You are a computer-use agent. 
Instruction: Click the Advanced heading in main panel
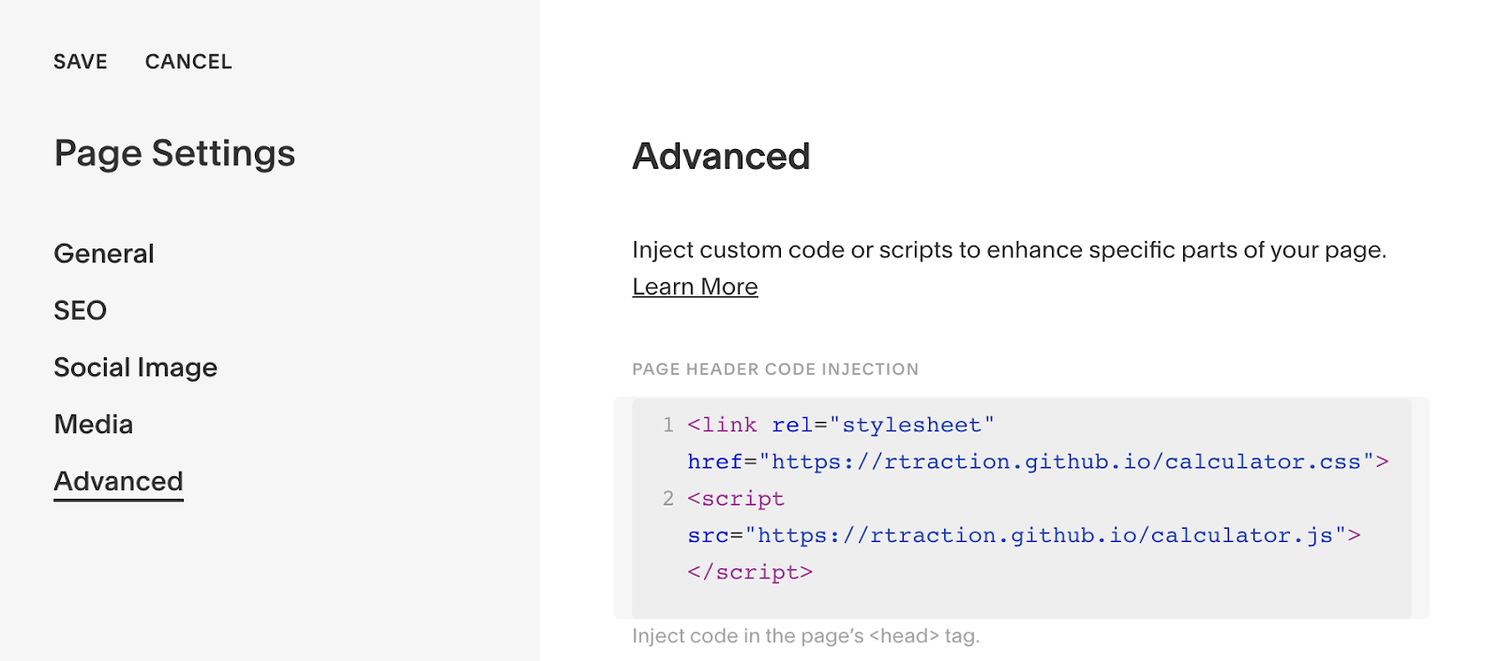(721, 157)
